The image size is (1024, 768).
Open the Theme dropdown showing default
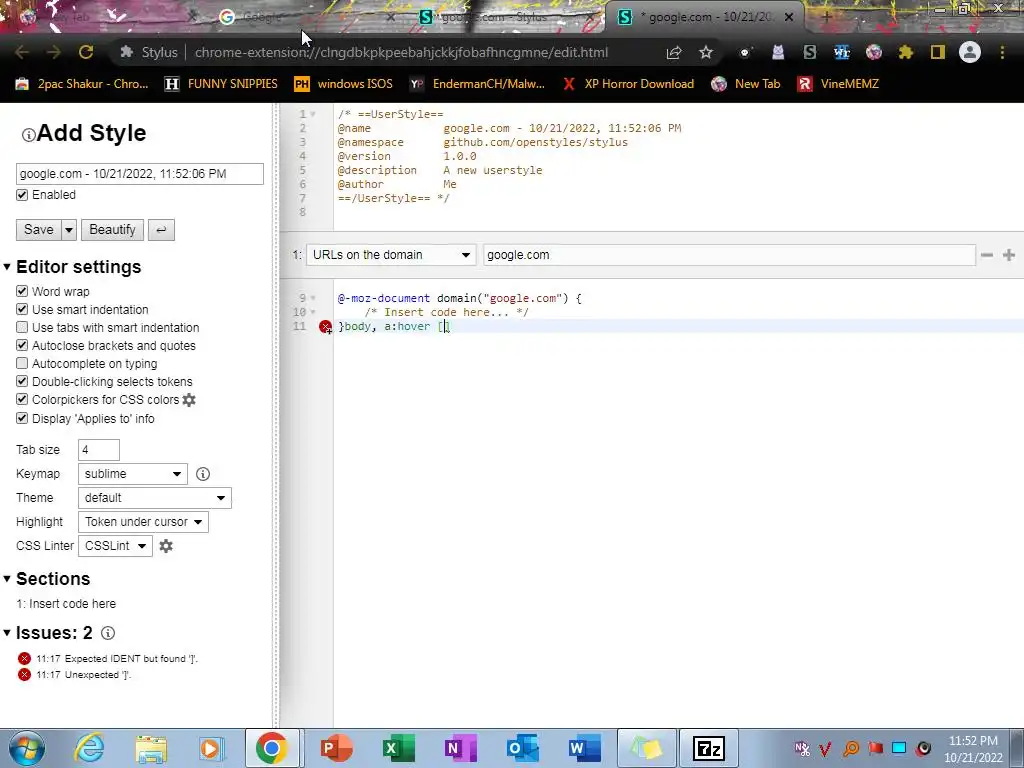pyautogui.click(x=154, y=498)
